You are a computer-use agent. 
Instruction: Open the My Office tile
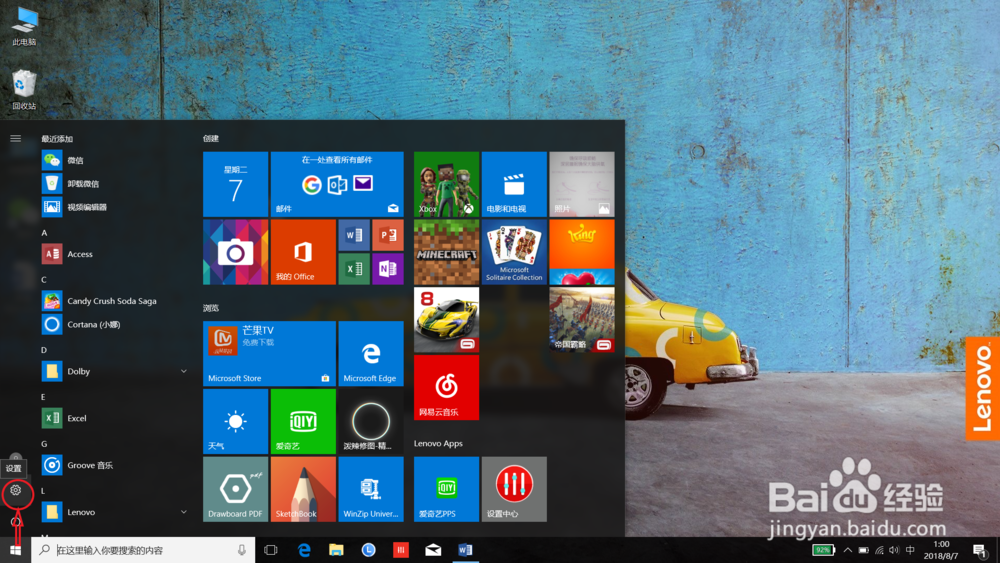point(303,252)
